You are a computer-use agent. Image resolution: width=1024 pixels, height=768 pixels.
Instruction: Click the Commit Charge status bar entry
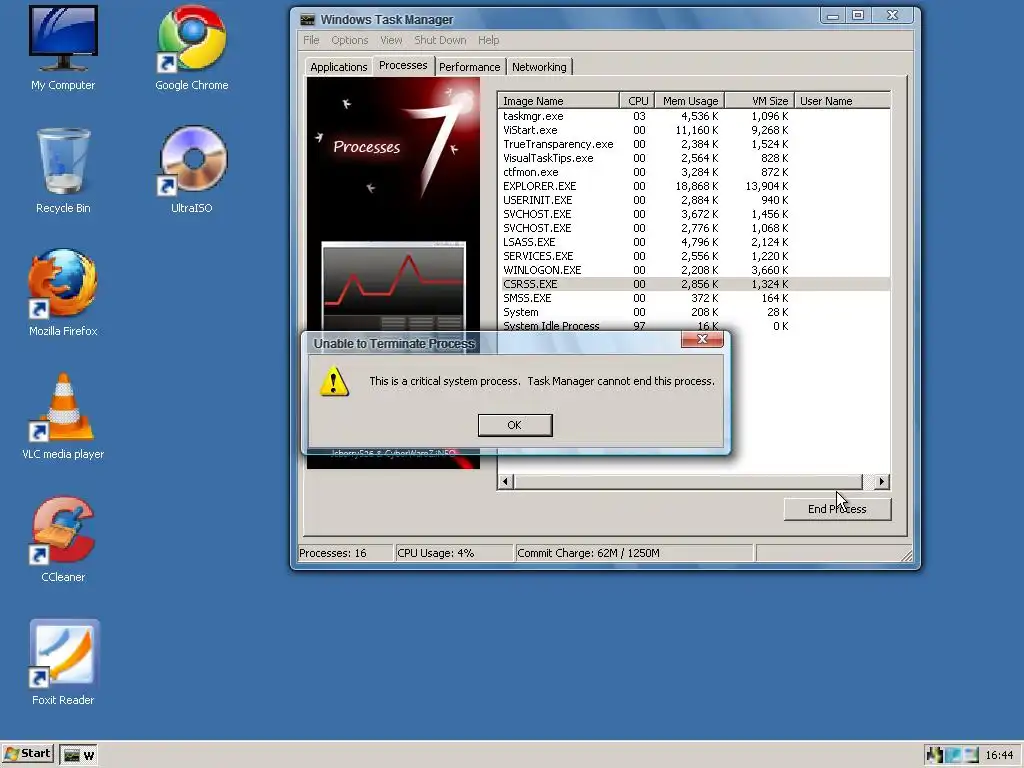tap(633, 553)
